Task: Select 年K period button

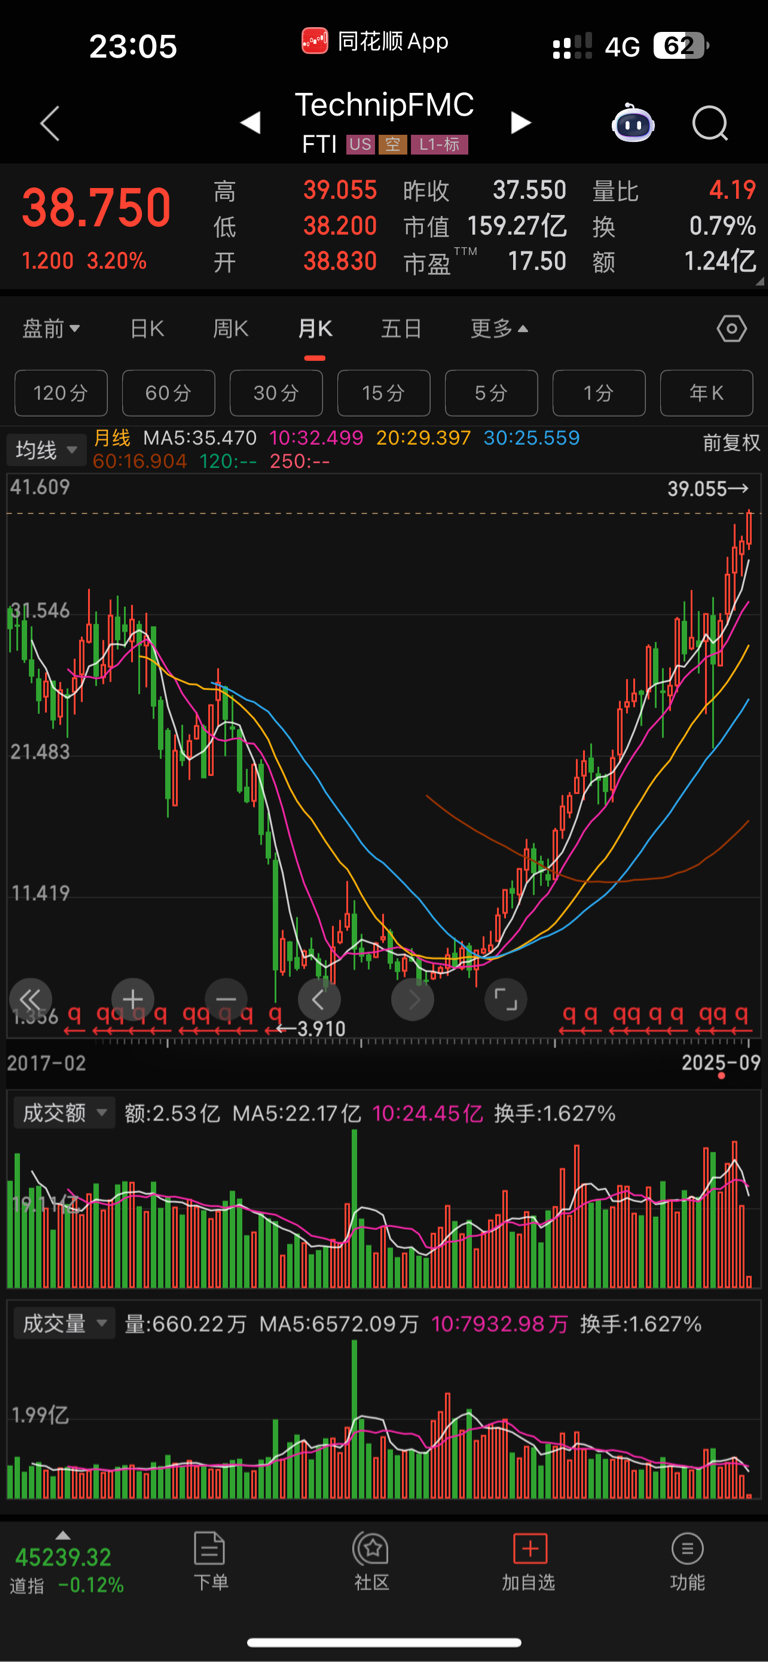Action: tap(707, 393)
